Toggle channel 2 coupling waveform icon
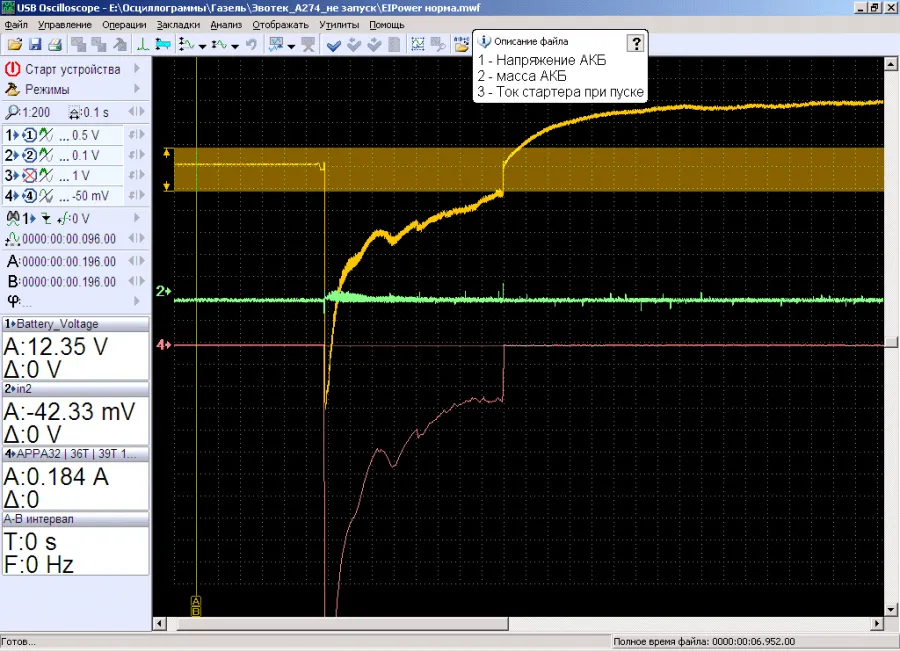The height and width of the screenshot is (652, 900). [x=46, y=156]
